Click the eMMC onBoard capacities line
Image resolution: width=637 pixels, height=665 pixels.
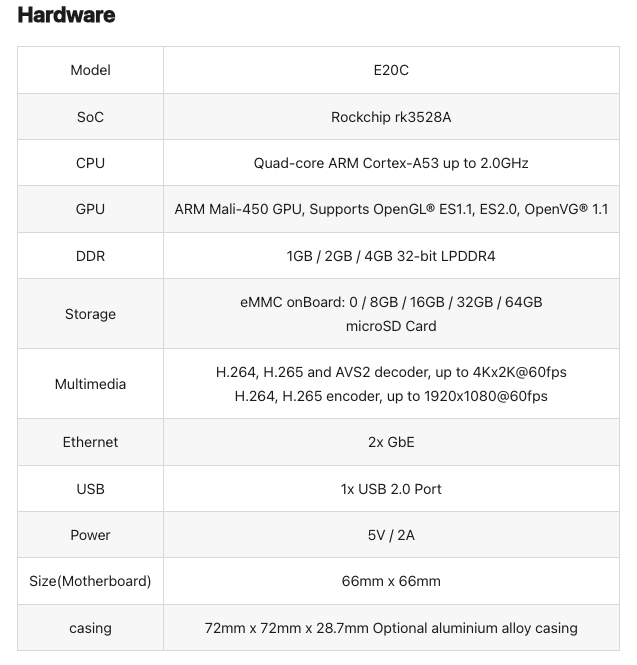click(x=391, y=302)
